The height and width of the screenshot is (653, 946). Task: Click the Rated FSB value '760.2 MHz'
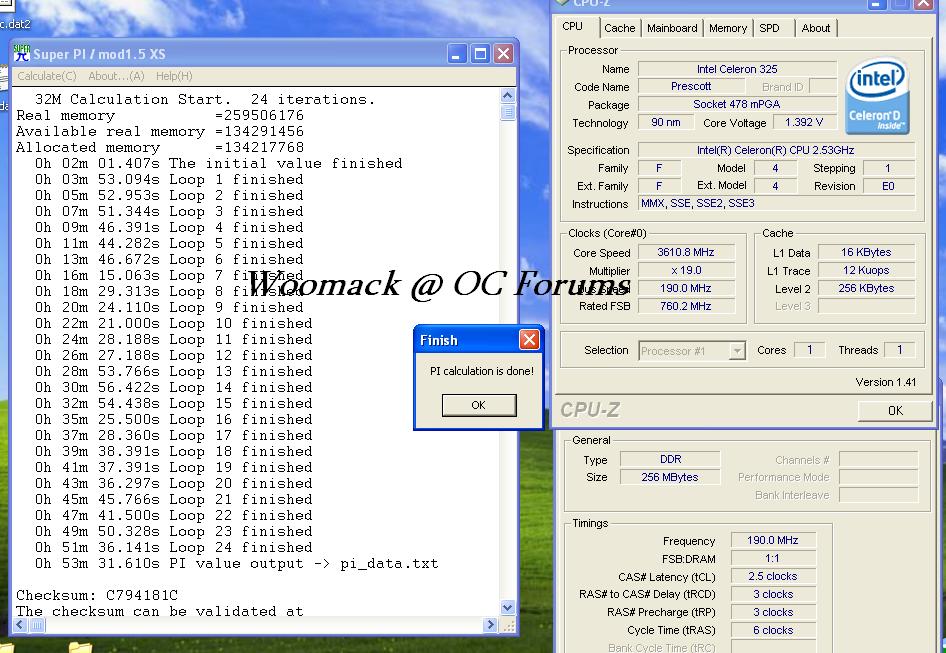coord(686,306)
